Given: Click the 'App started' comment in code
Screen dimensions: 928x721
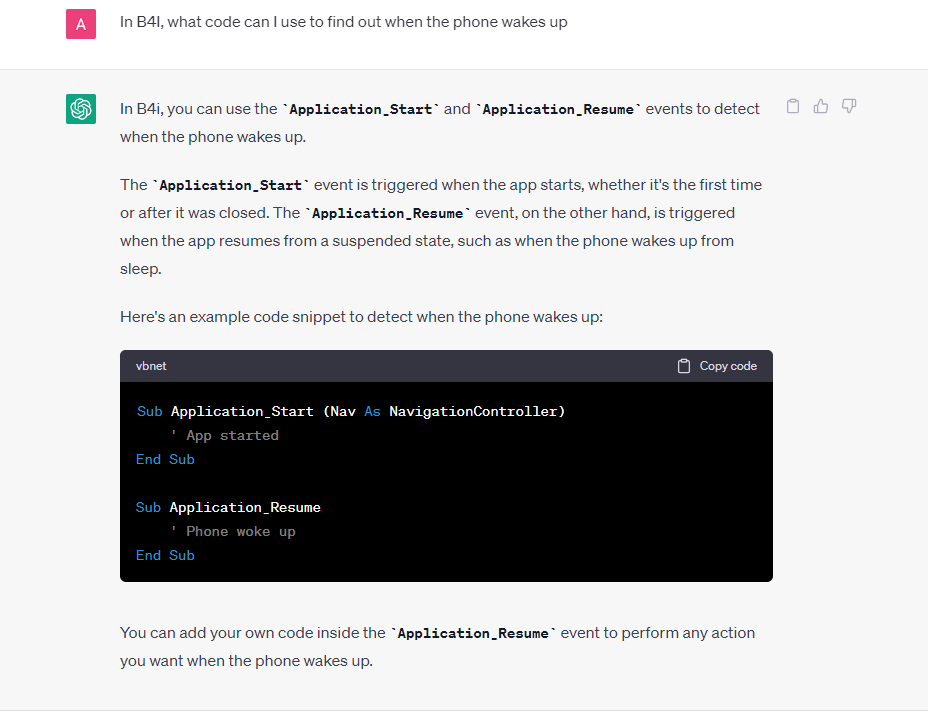Looking at the screenshot, I should tap(224, 435).
